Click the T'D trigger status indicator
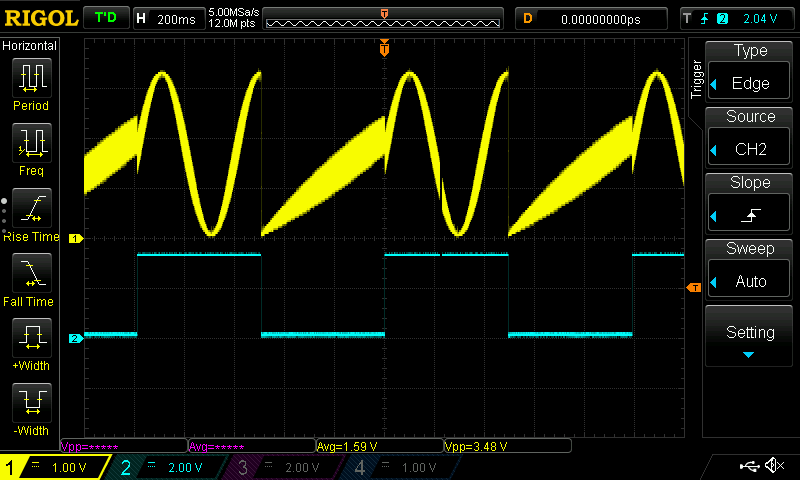 click(106, 18)
